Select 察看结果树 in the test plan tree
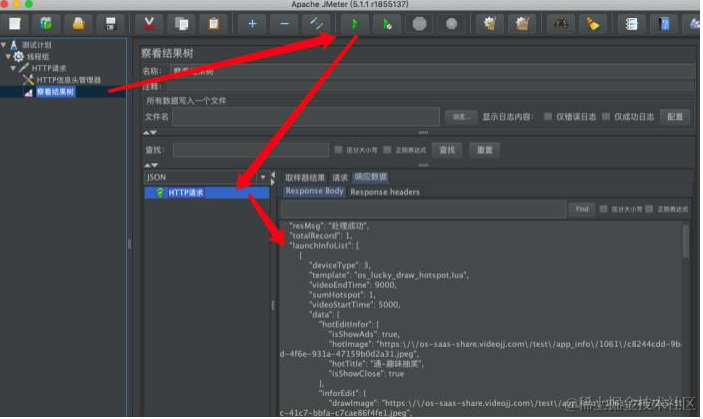Screen dimensions: 703x419 (x=55, y=92)
